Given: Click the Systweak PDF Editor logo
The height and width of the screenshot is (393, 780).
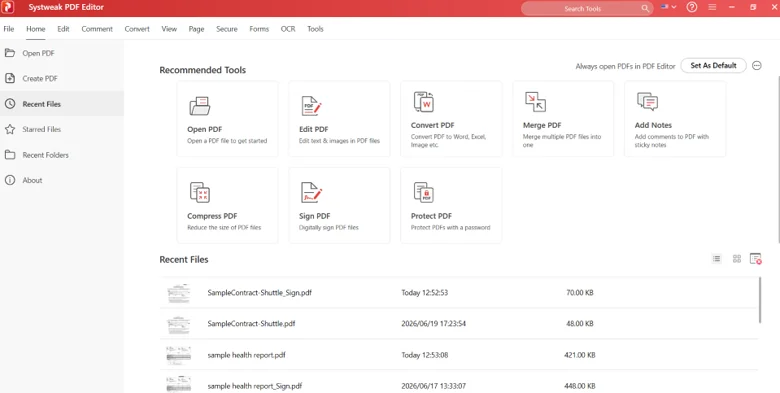Looking at the screenshot, I should [8, 7].
